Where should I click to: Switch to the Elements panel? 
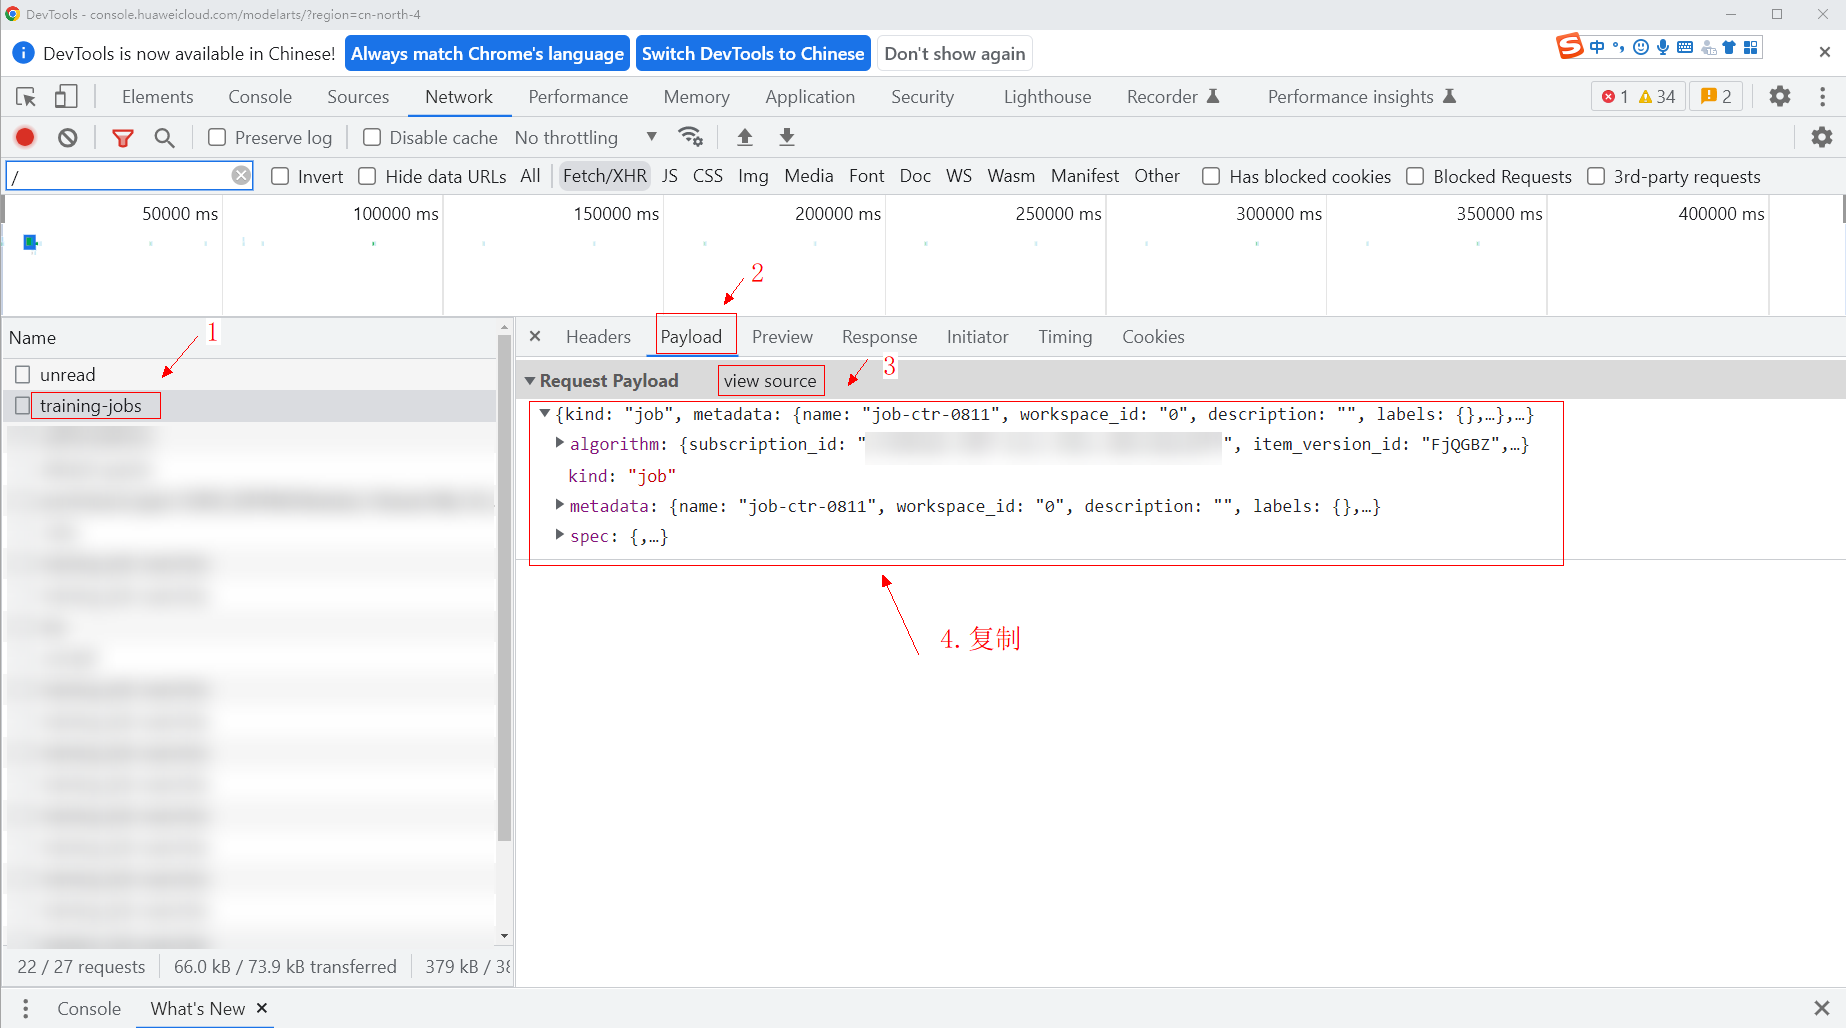pos(158,97)
